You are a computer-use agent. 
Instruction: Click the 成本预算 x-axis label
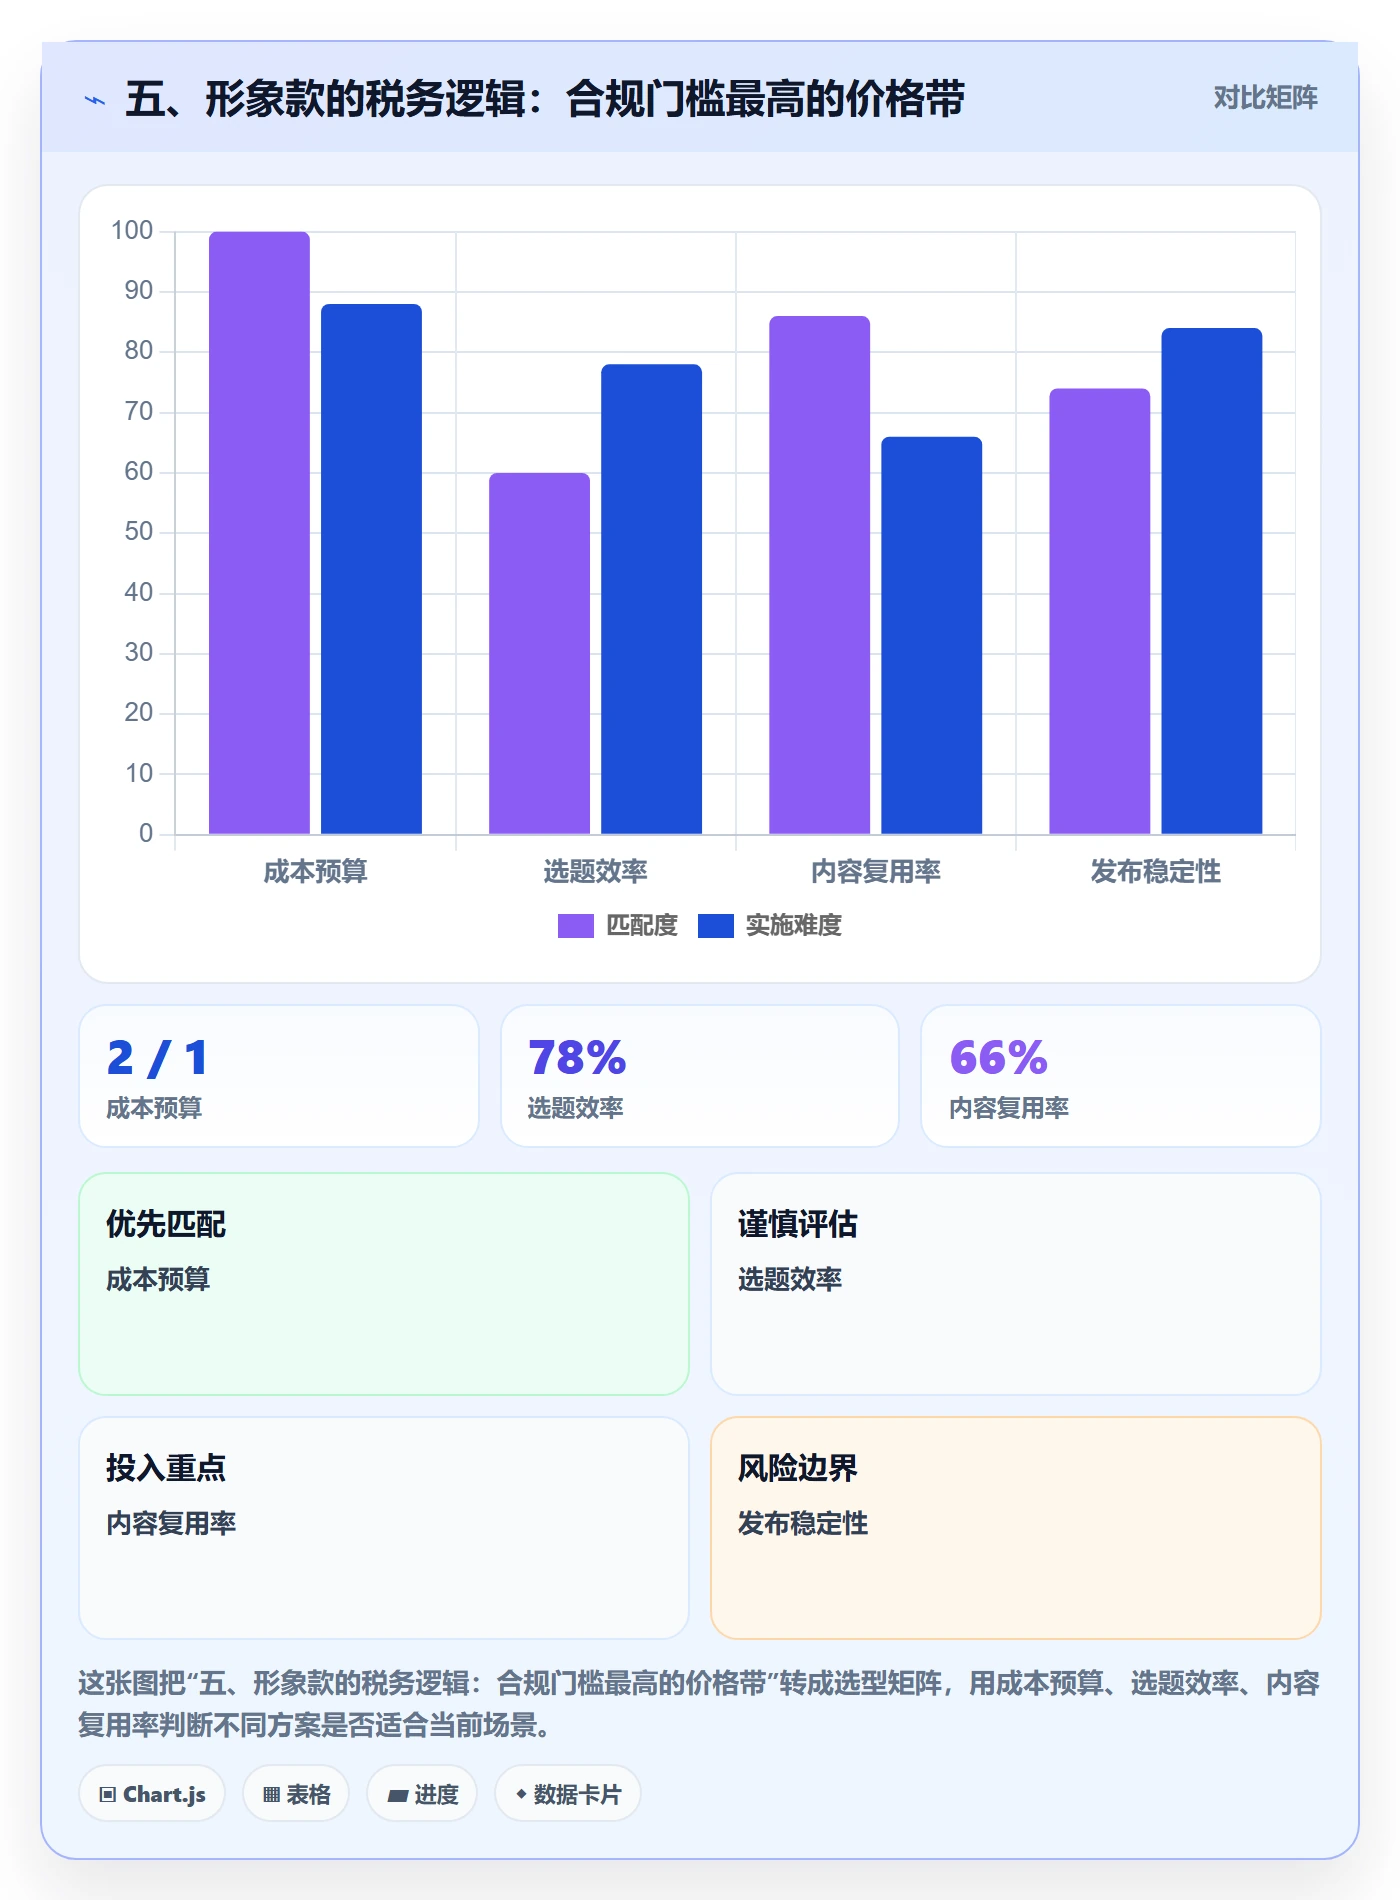coord(315,872)
